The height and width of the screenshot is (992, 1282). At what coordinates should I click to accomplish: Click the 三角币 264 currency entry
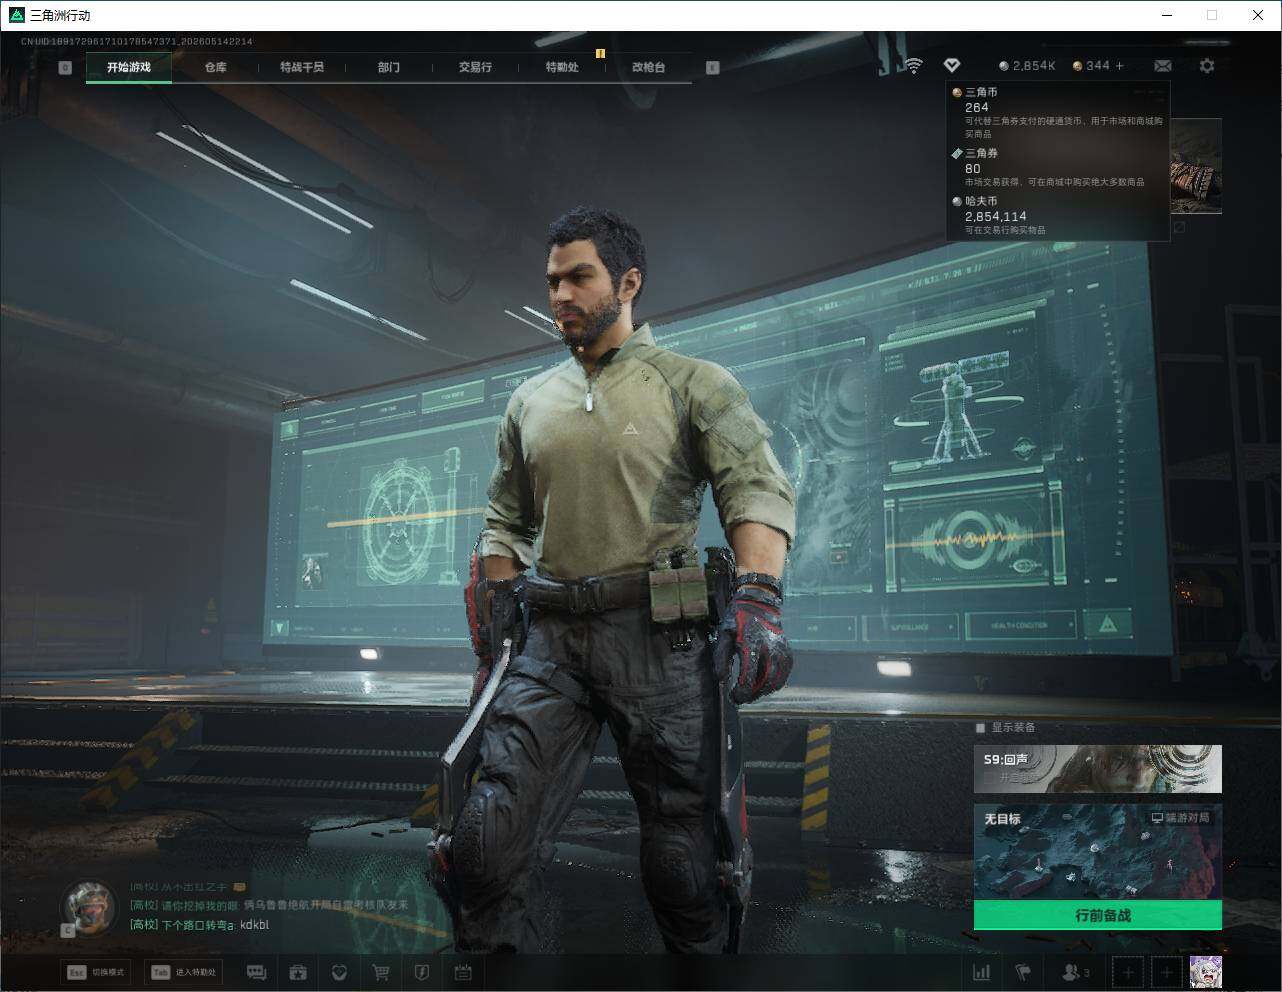click(1058, 112)
